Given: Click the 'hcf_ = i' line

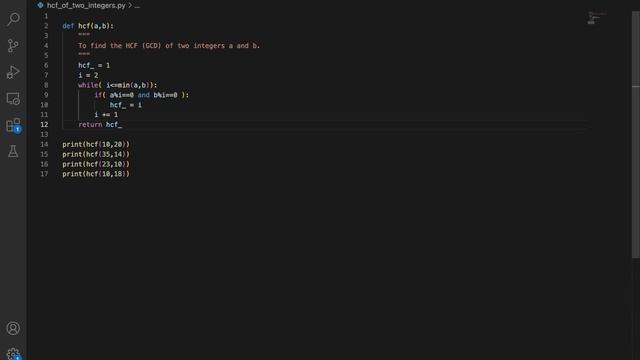Looking at the screenshot, I should [x=126, y=105].
